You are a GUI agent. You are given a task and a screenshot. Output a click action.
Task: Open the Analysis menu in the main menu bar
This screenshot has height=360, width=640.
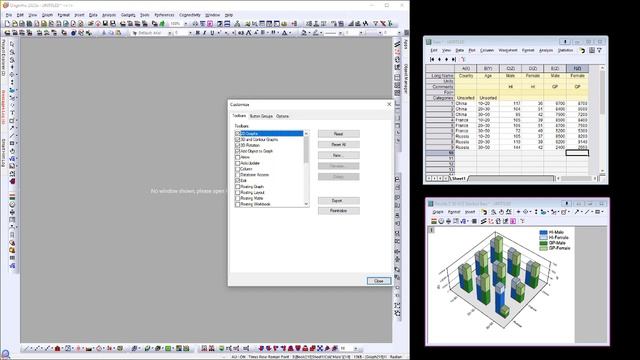(x=109, y=15)
